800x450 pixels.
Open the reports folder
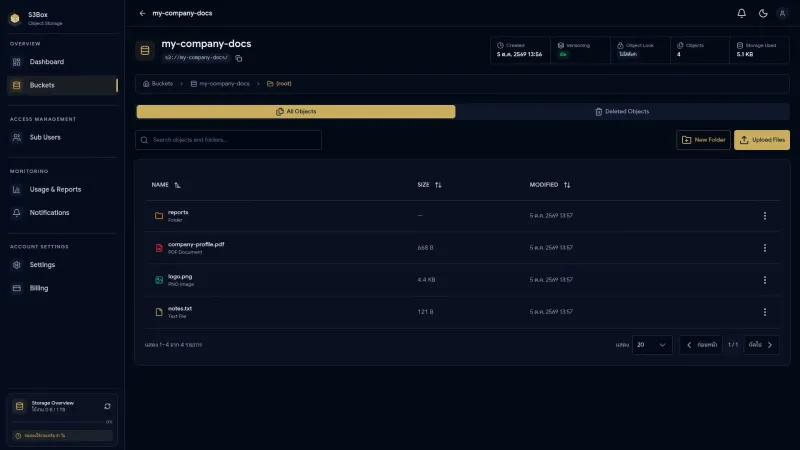click(178, 212)
